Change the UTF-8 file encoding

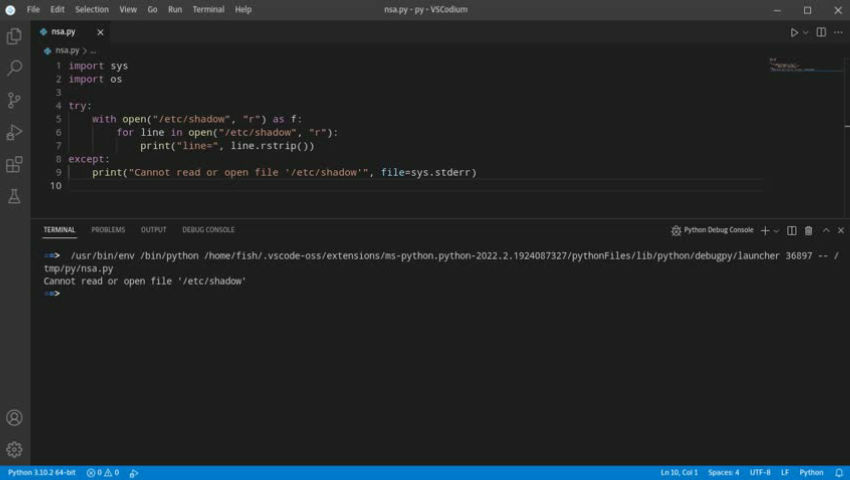pos(759,473)
